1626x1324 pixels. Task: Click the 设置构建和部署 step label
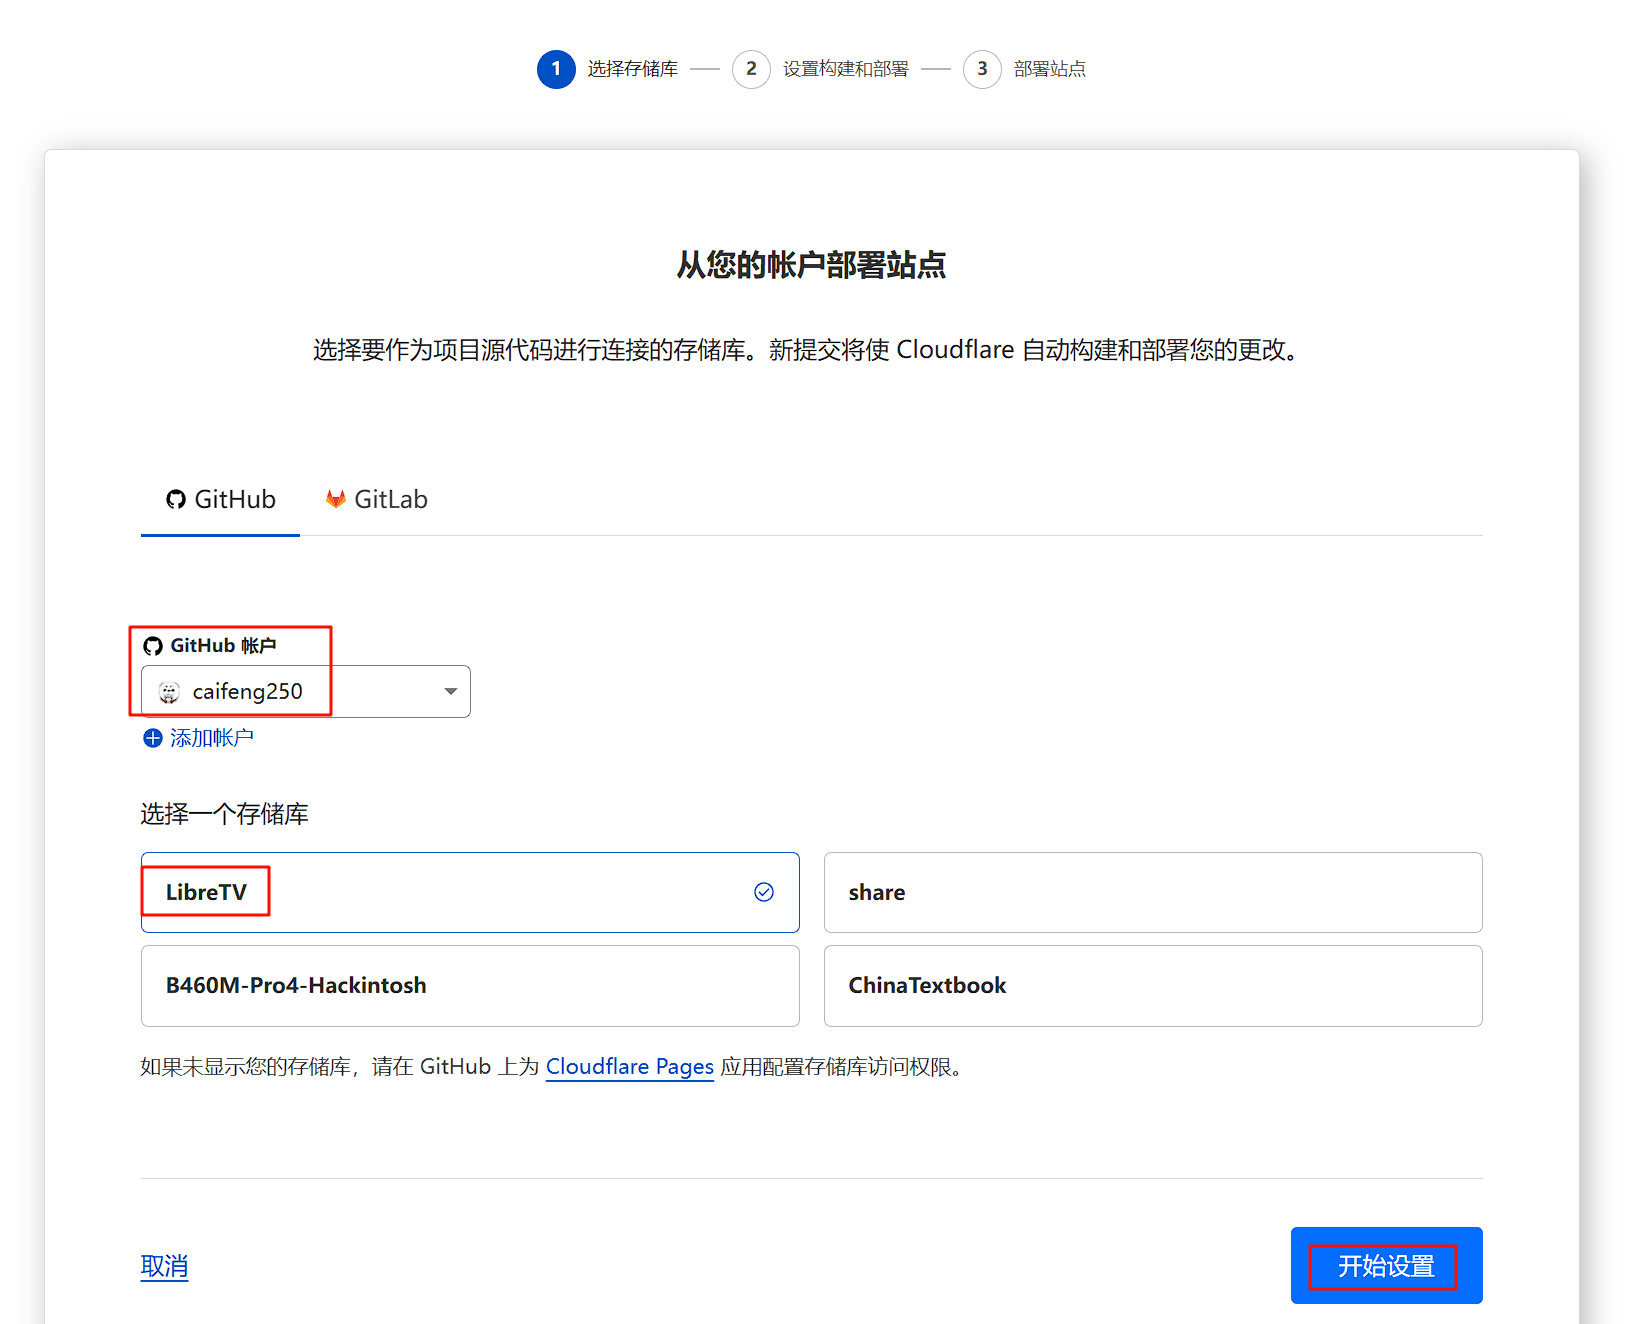point(846,69)
